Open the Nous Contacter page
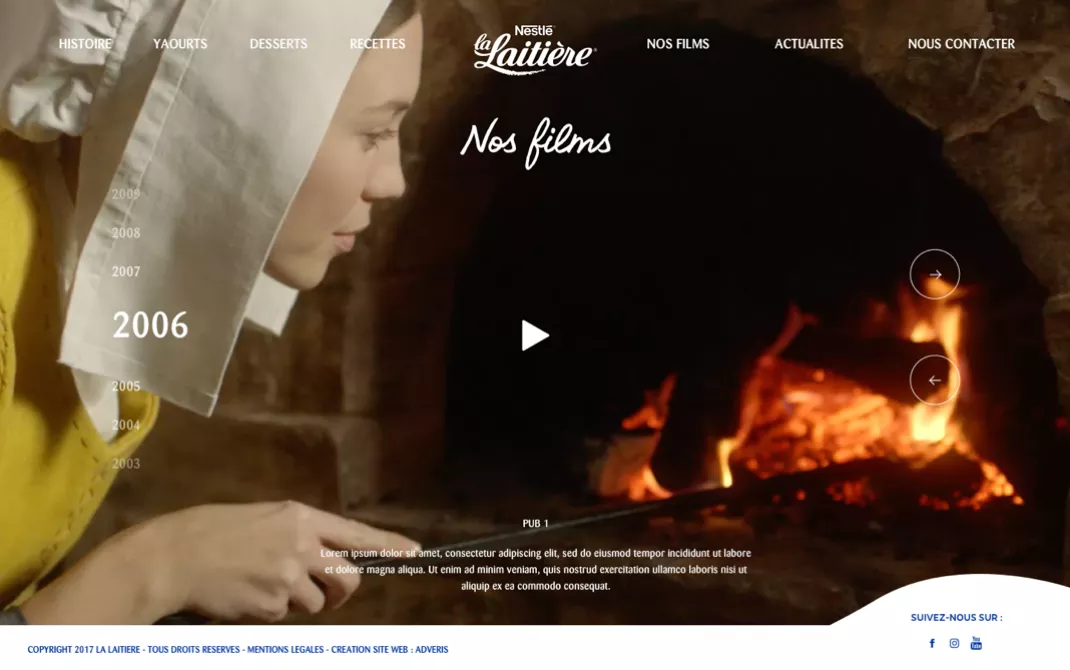 pos(961,44)
